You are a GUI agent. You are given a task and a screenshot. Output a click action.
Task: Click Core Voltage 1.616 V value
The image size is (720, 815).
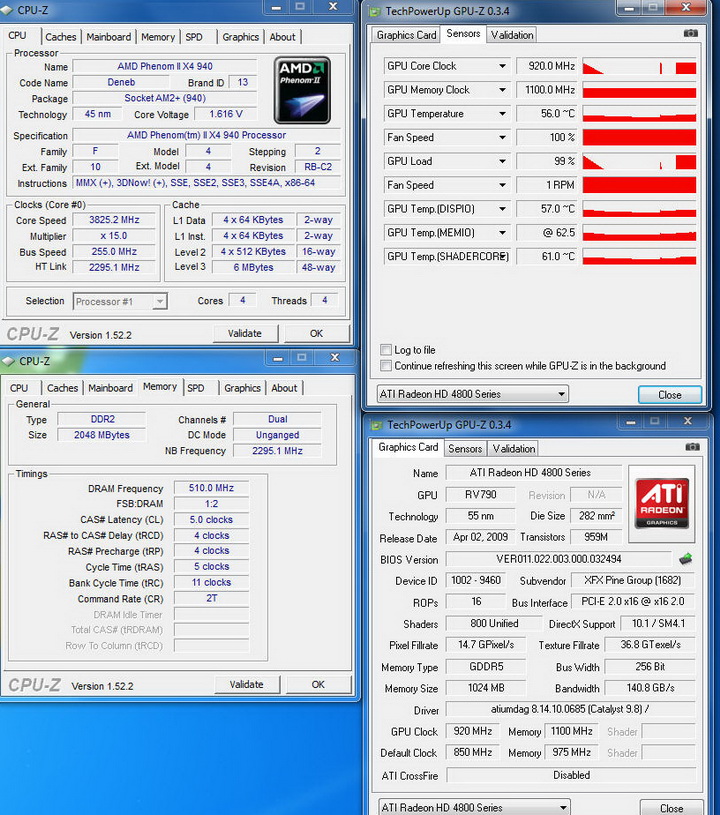226,114
